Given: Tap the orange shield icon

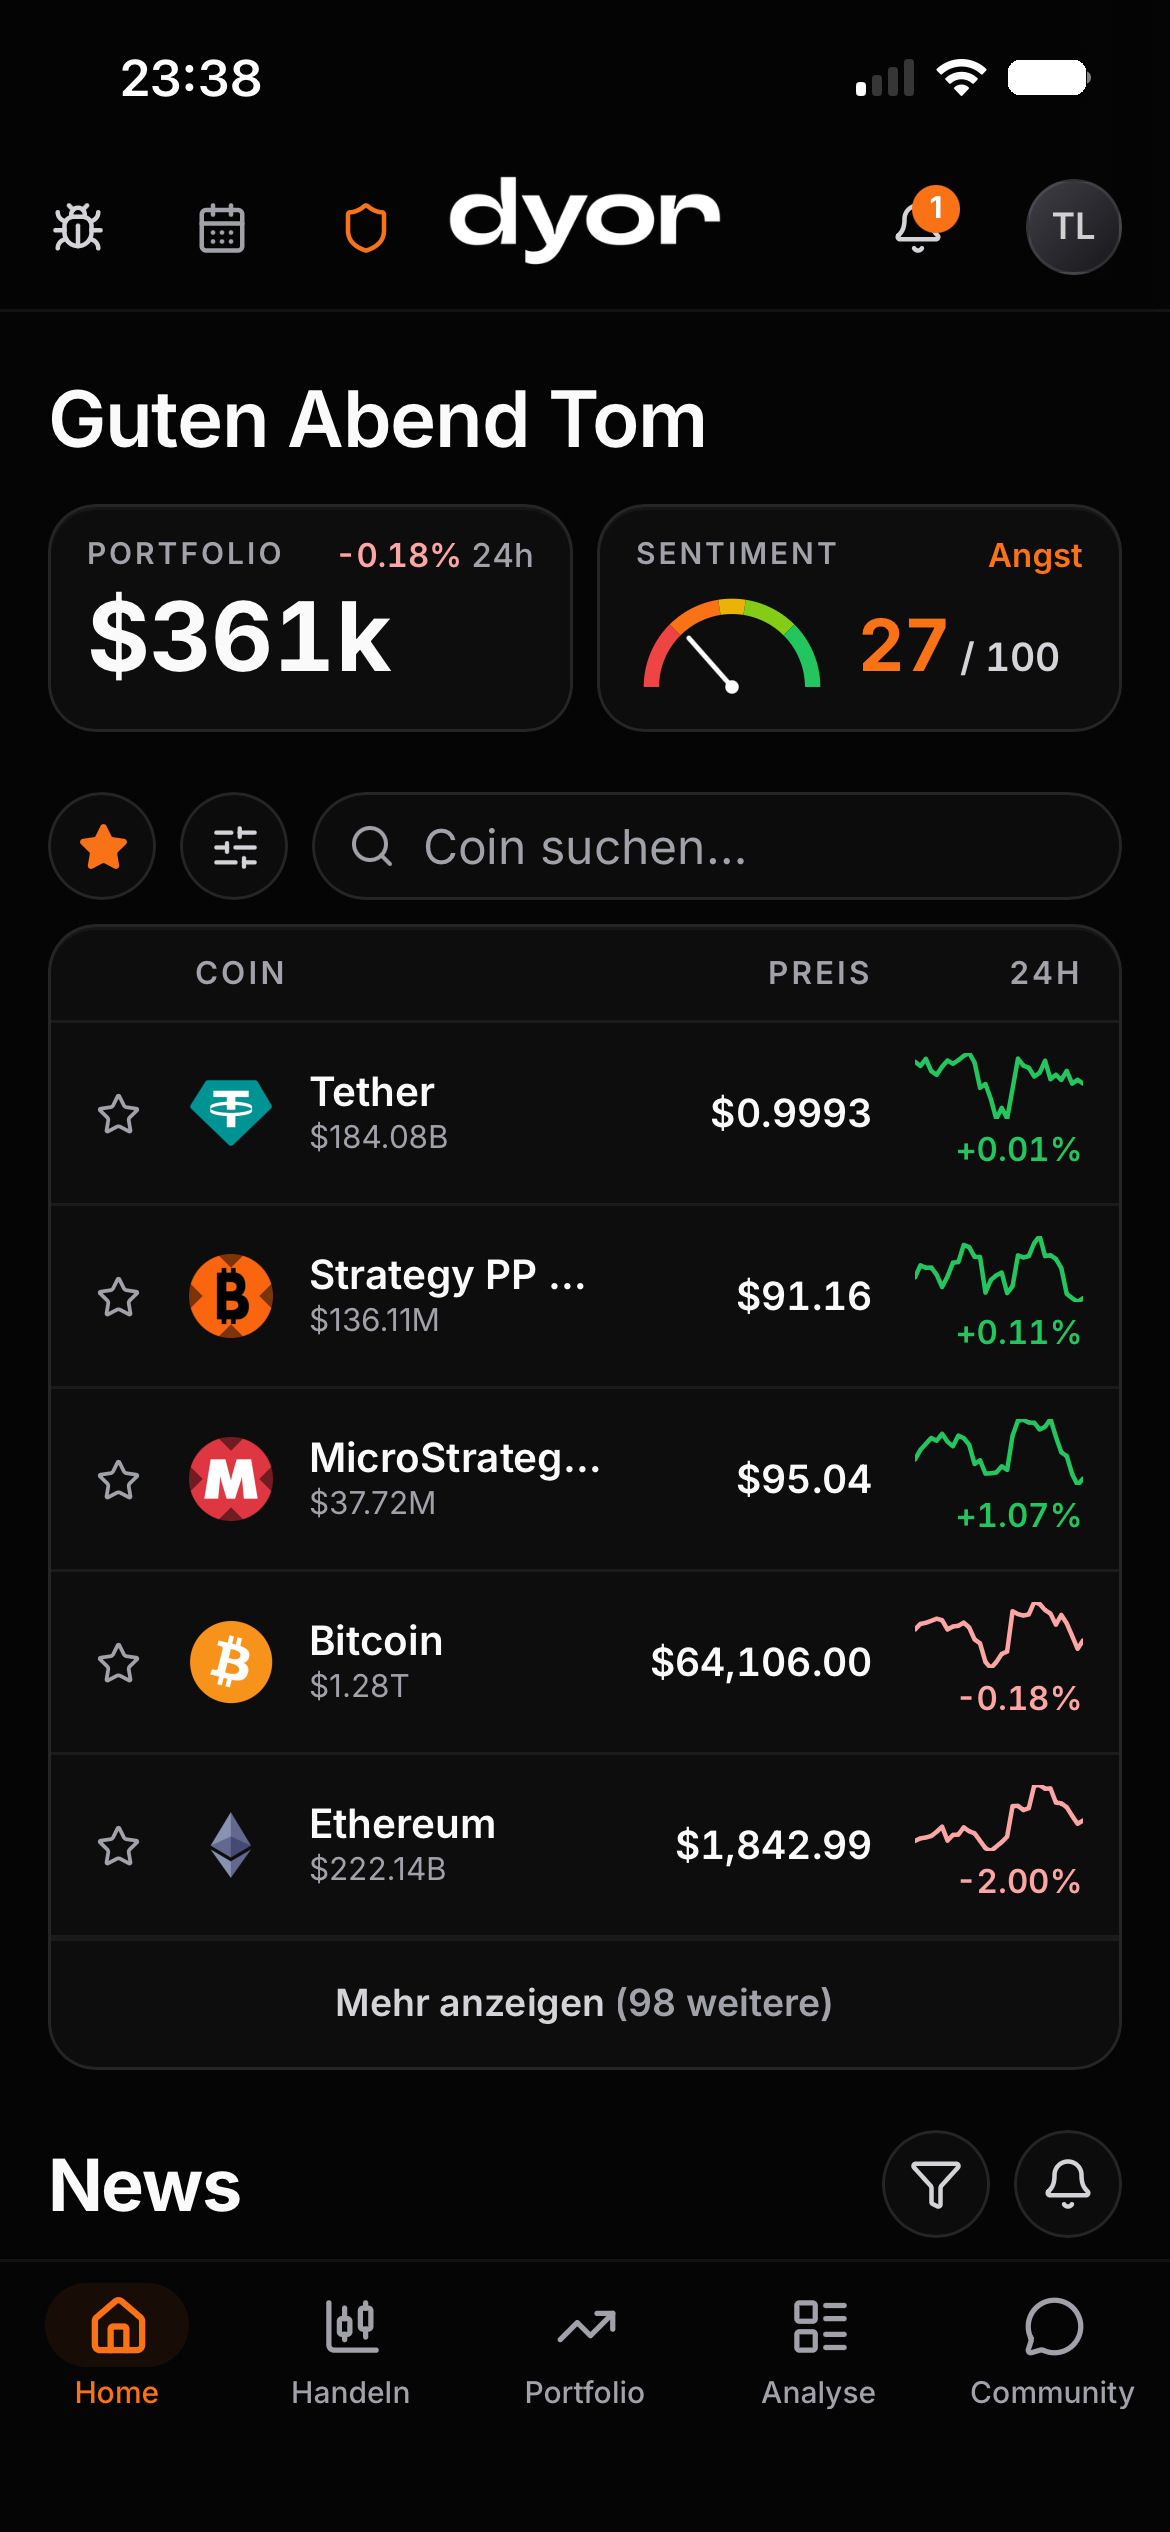Looking at the screenshot, I should (366, 228).
